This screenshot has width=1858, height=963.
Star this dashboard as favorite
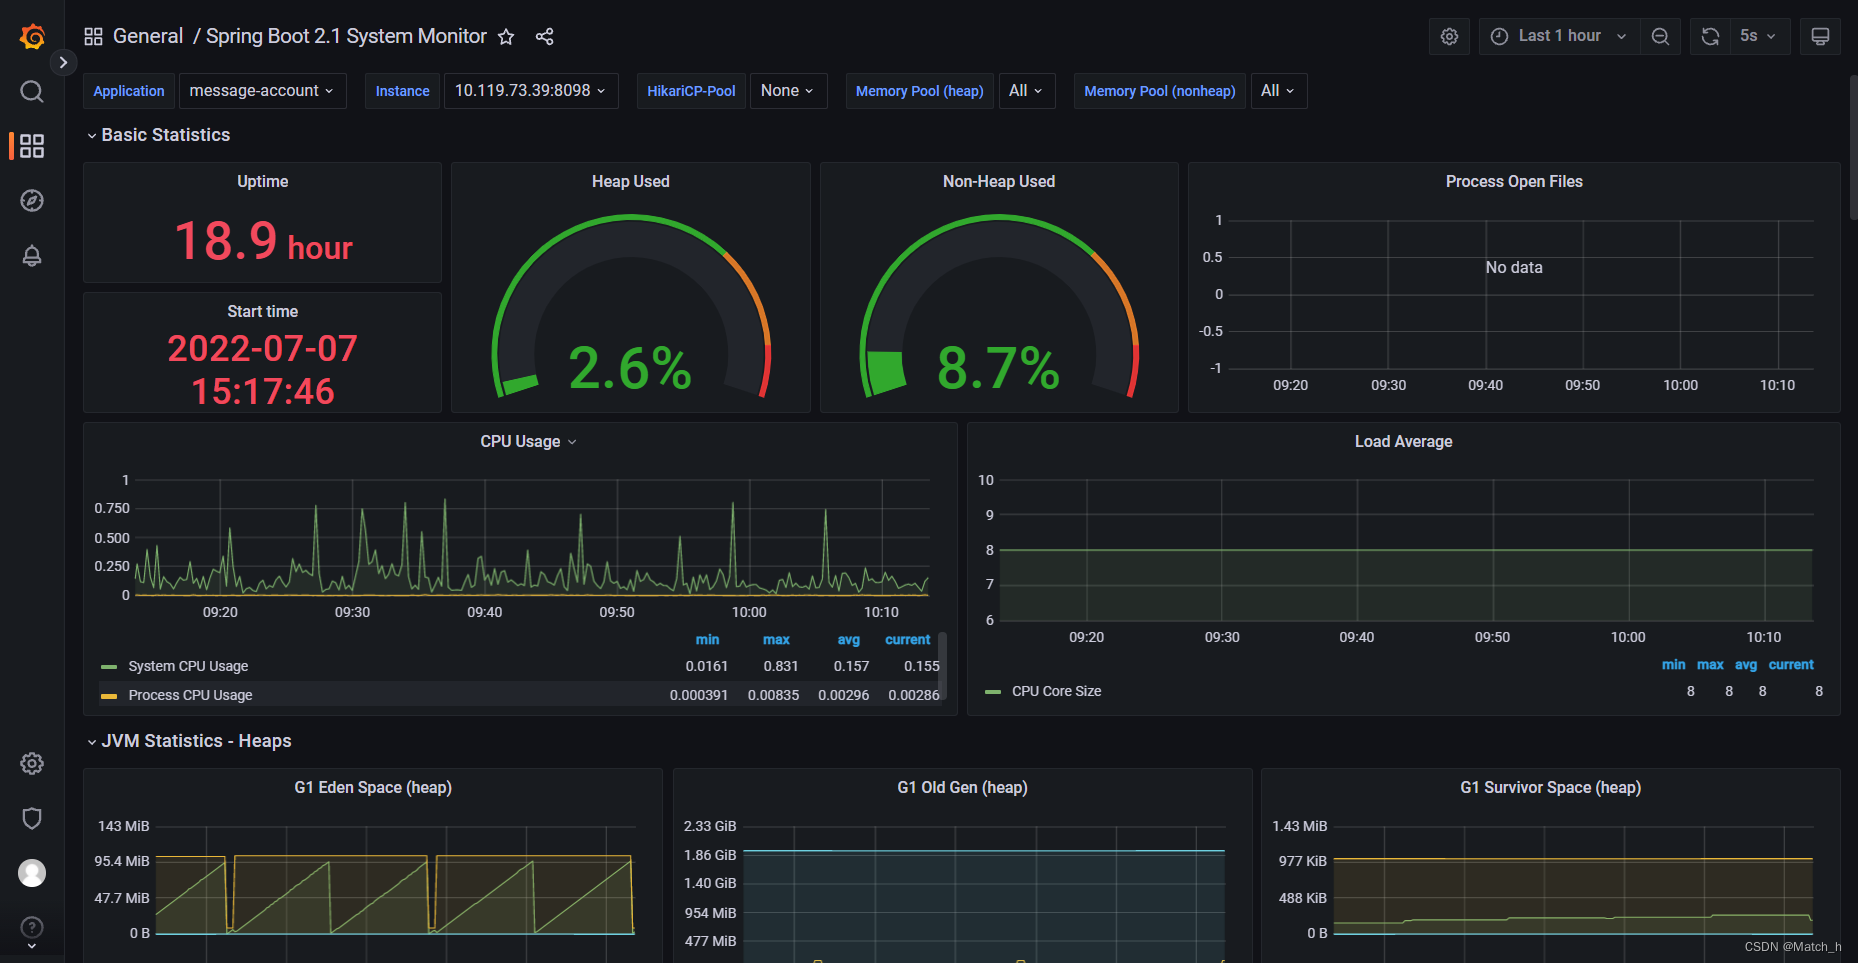tap(506, 37)
